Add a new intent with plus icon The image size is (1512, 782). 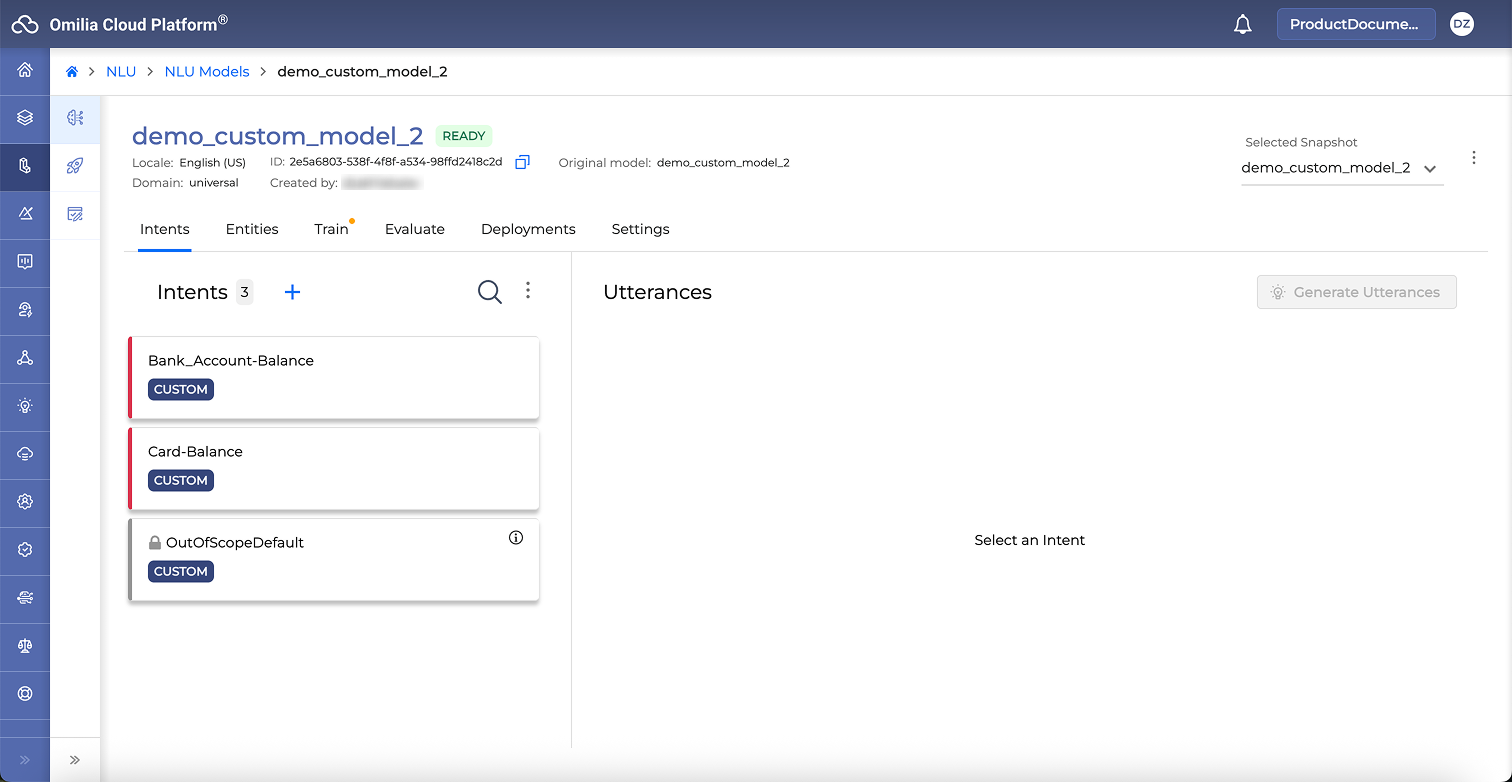click(292, 292)
